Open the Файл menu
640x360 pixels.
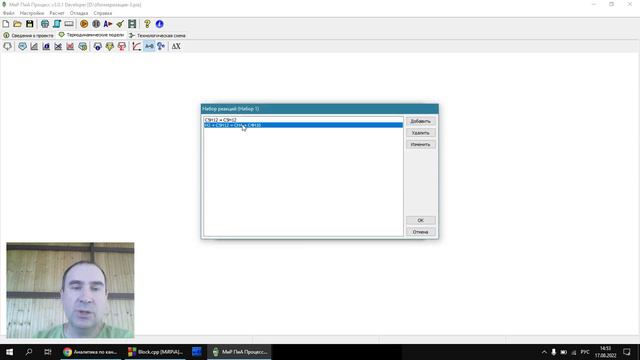9,13
